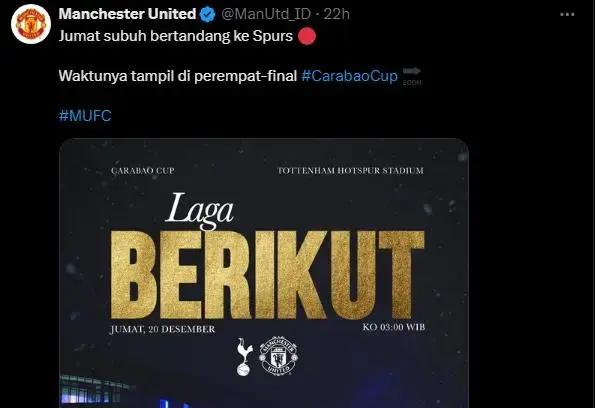Click the 'Jumat subuh bertandang ke Spurs' text
Screen dimensions: 595x408
[176, 36]
